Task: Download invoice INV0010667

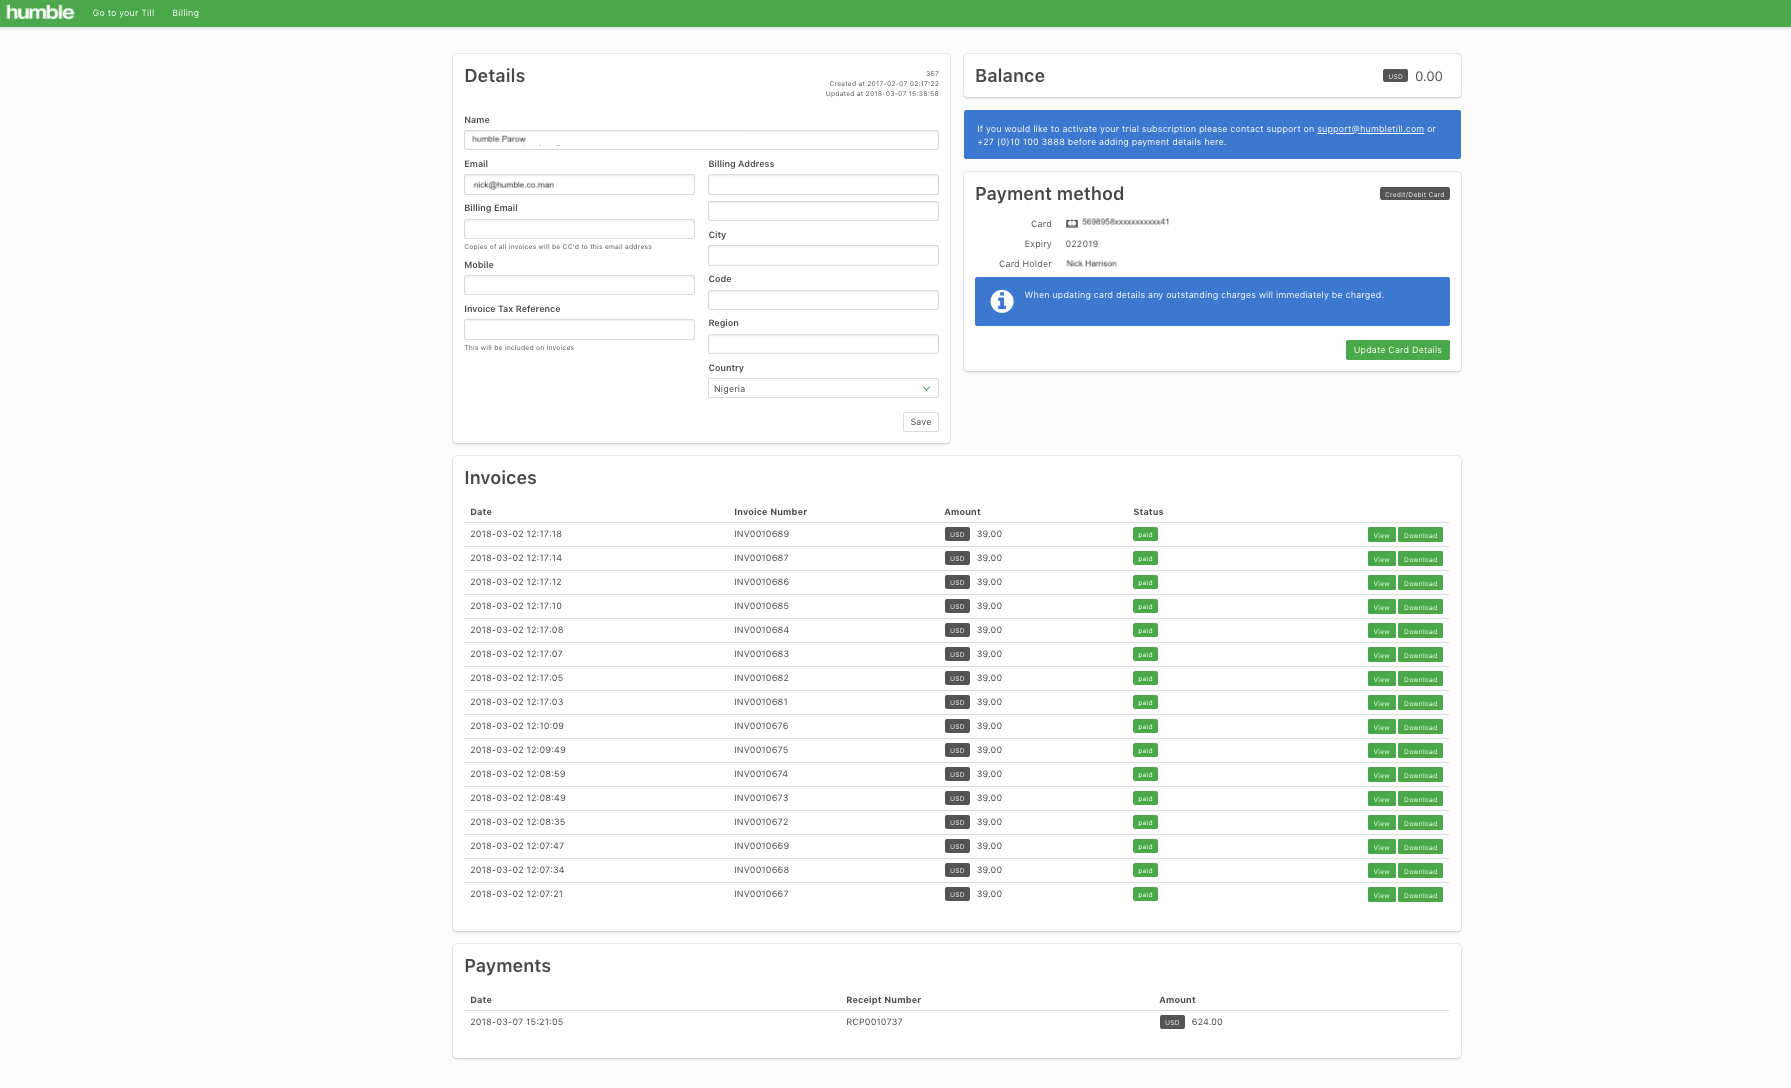Action: 1419,895
